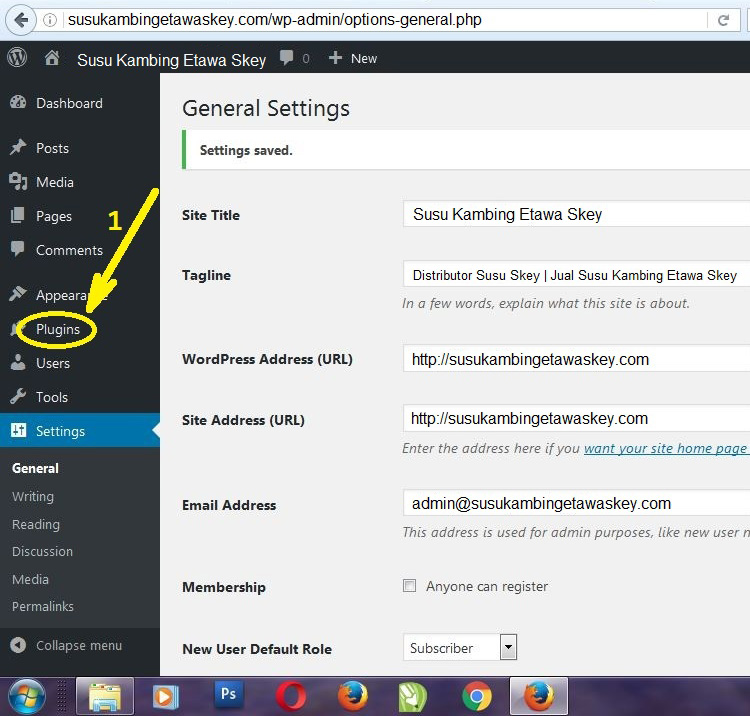Open the New User Default Role dropdown

pyautogui.click(x=460, y=648)
